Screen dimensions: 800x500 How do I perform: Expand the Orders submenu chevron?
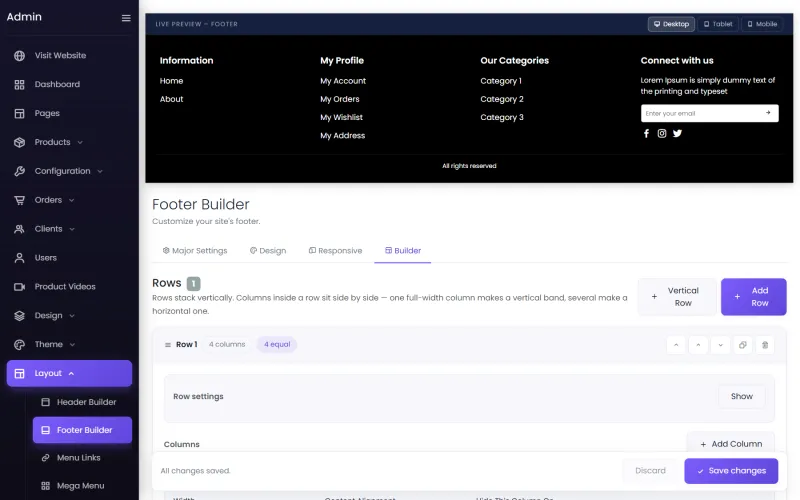click(x=71, y=200)
